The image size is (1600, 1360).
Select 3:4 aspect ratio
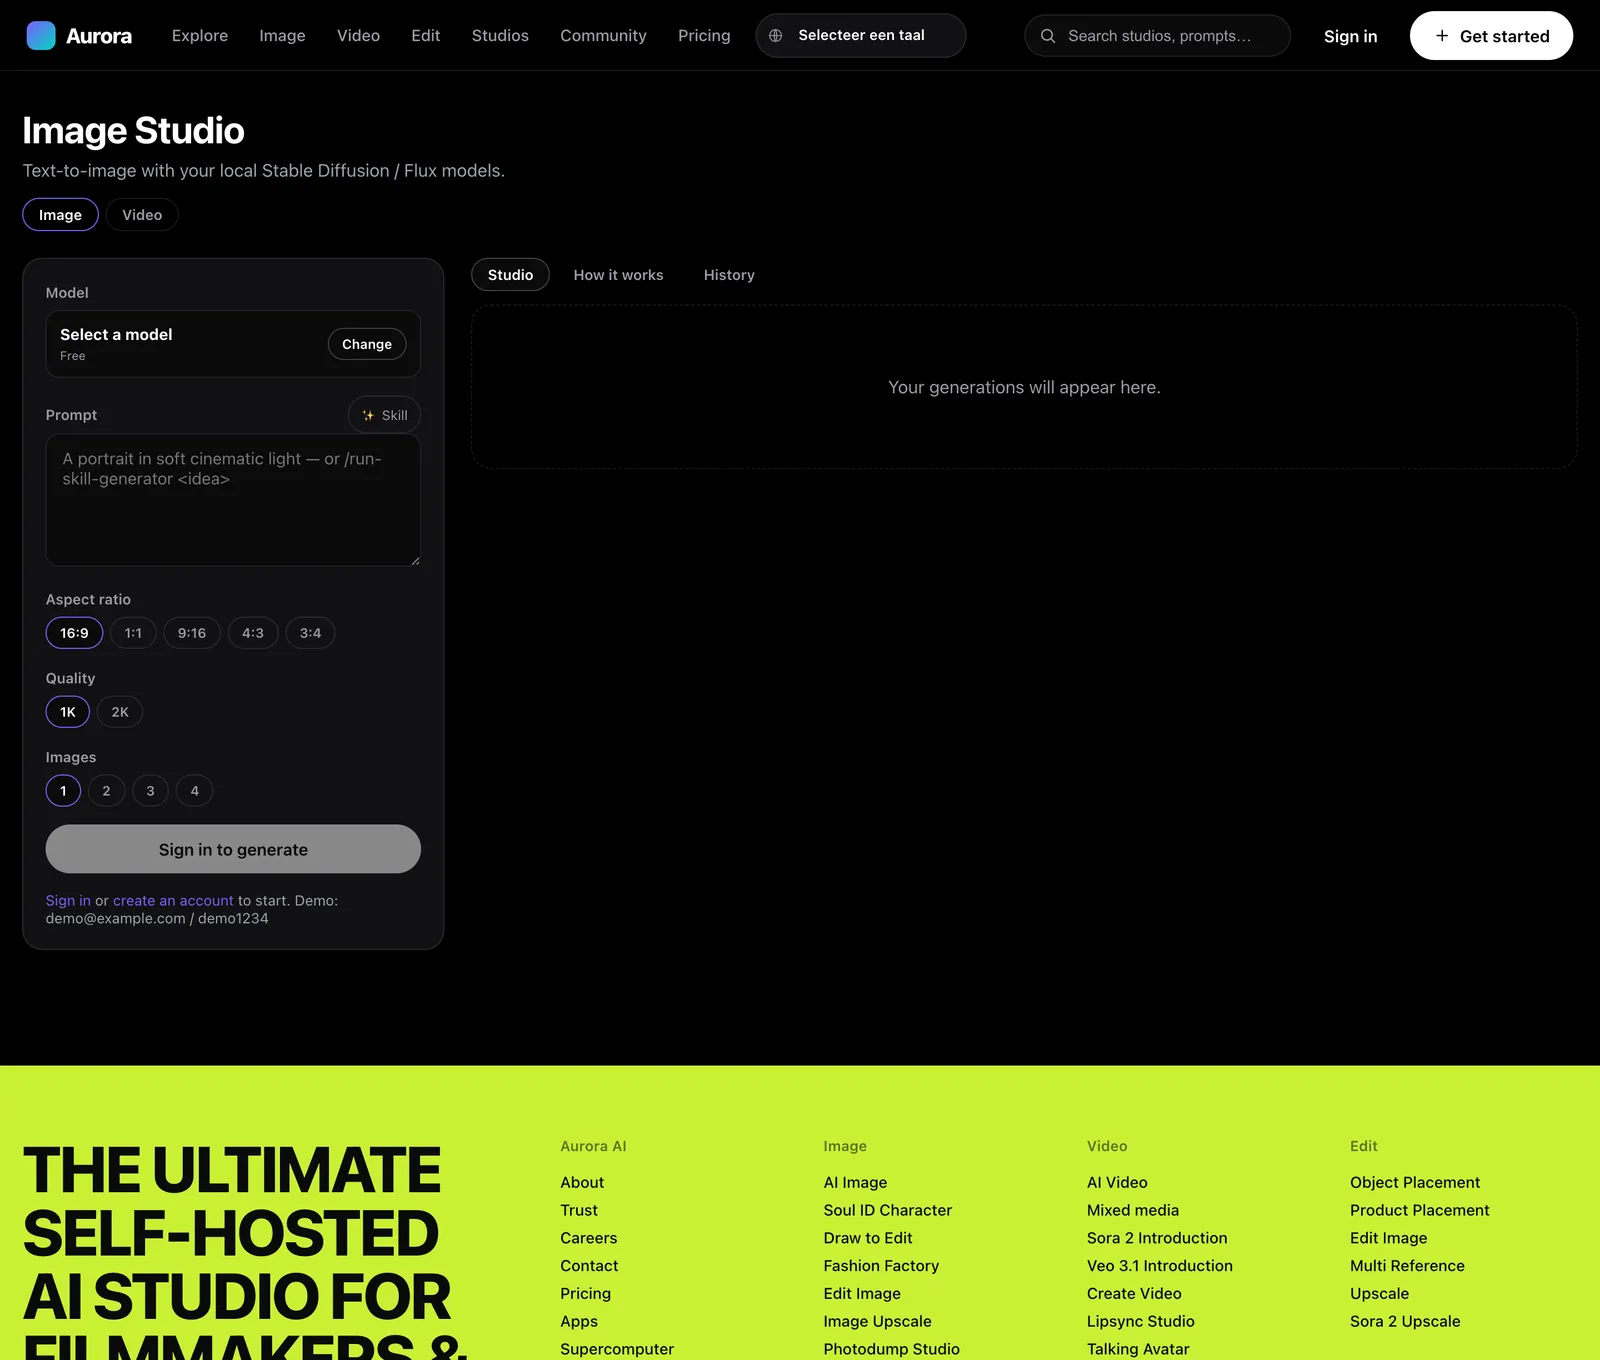310,633
